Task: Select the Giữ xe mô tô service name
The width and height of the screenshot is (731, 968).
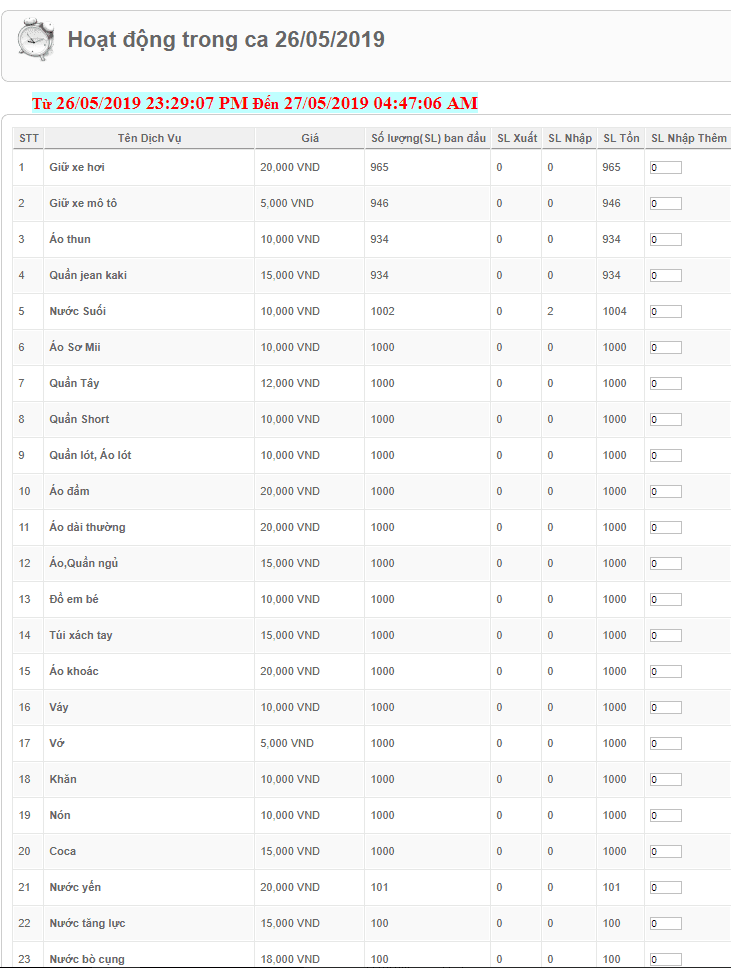Action: tap(83, 203)
